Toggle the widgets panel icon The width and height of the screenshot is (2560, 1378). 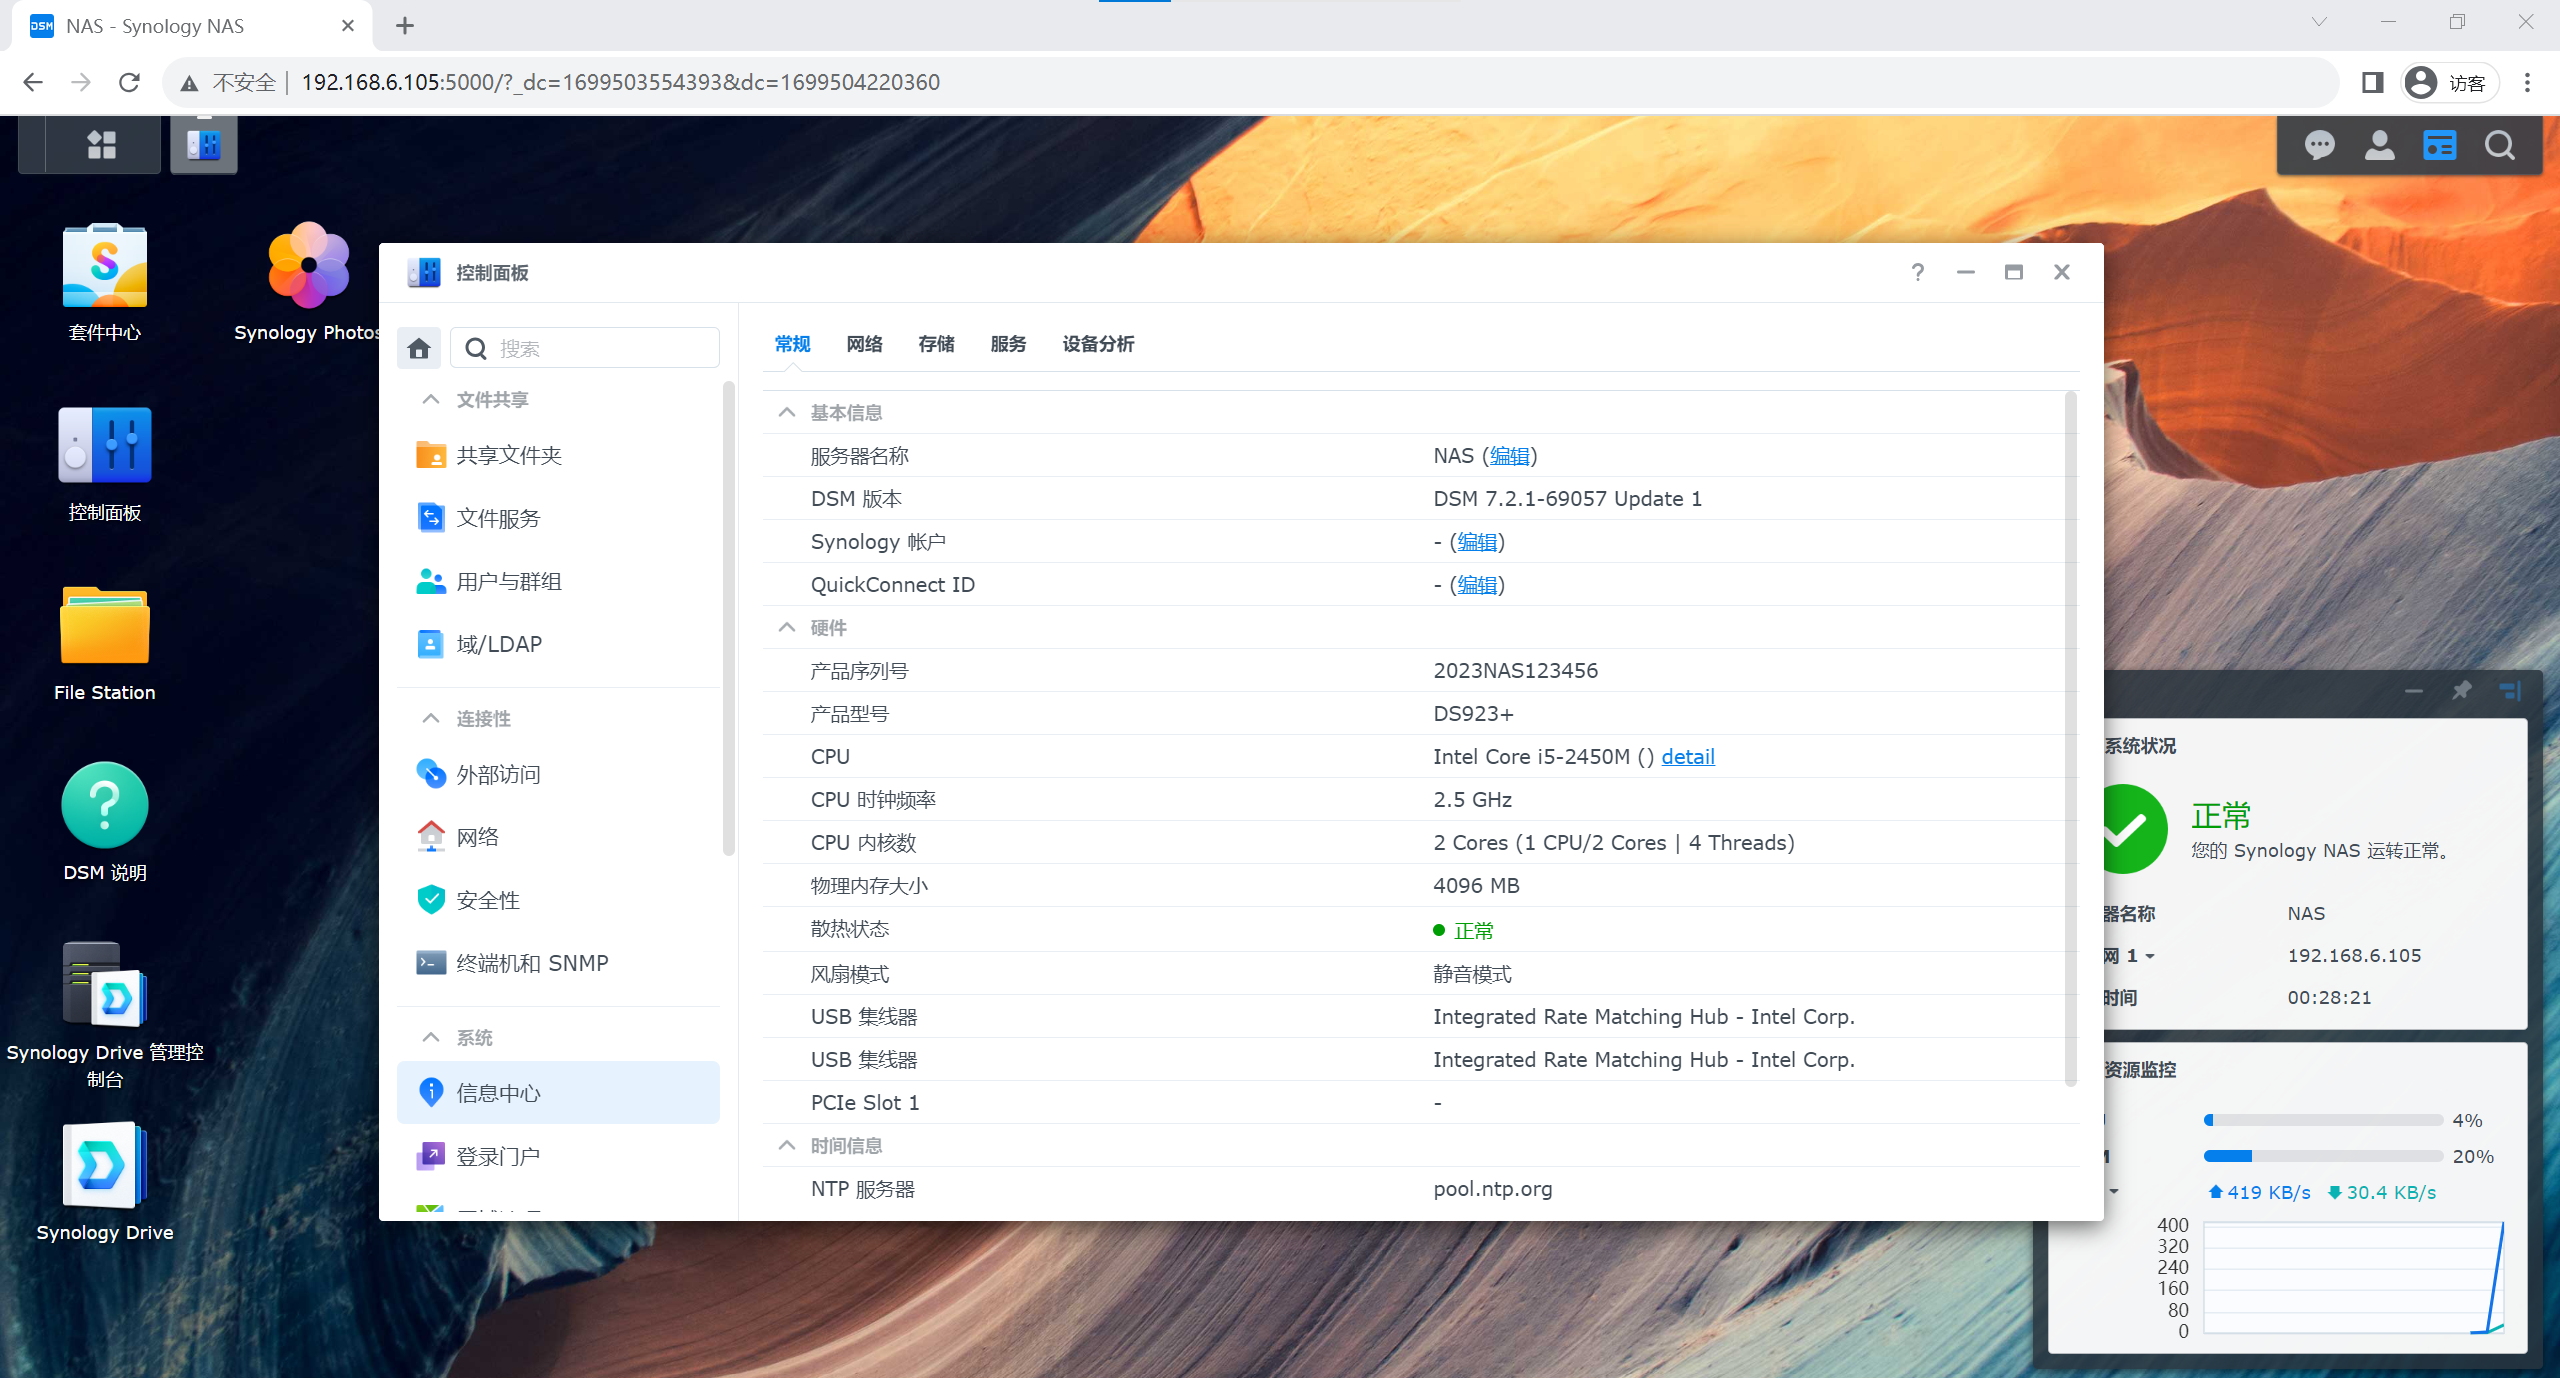point(2440,146)
